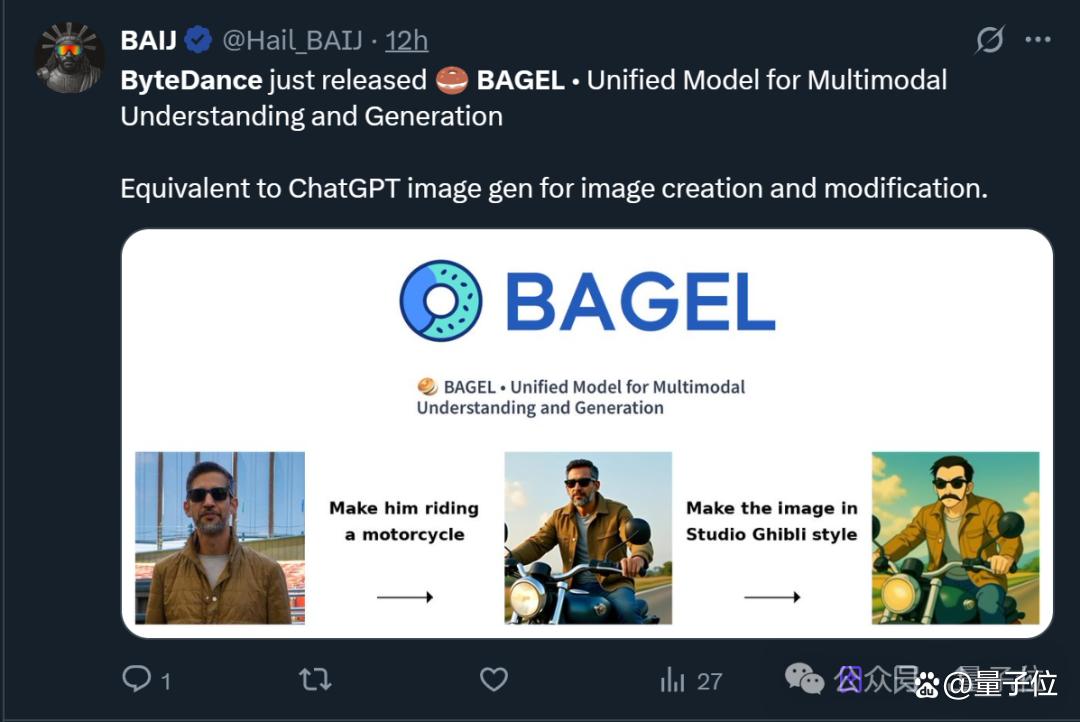This screenshot has width=1080, height=722.
Task: Click the Grok slash-circle icon
Action: (990, 39)
